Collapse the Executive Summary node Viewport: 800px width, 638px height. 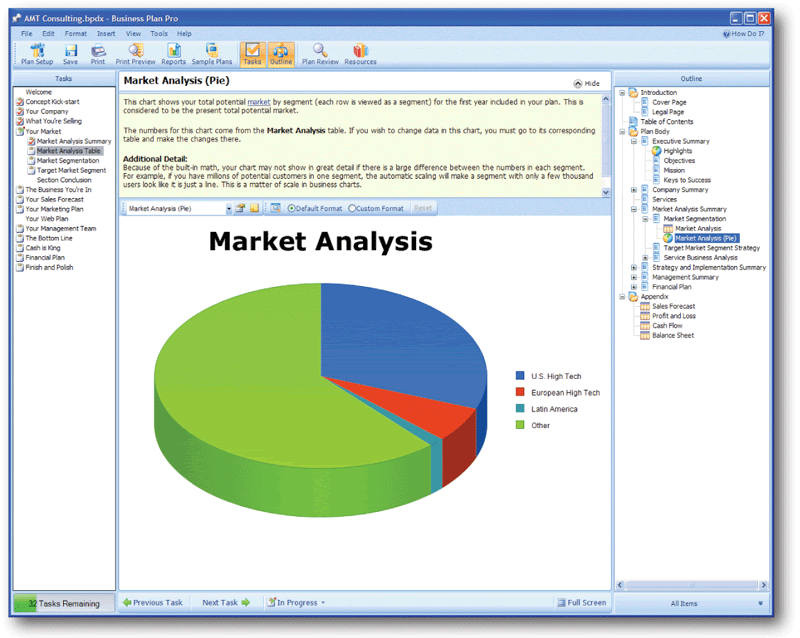pos(634,141)
